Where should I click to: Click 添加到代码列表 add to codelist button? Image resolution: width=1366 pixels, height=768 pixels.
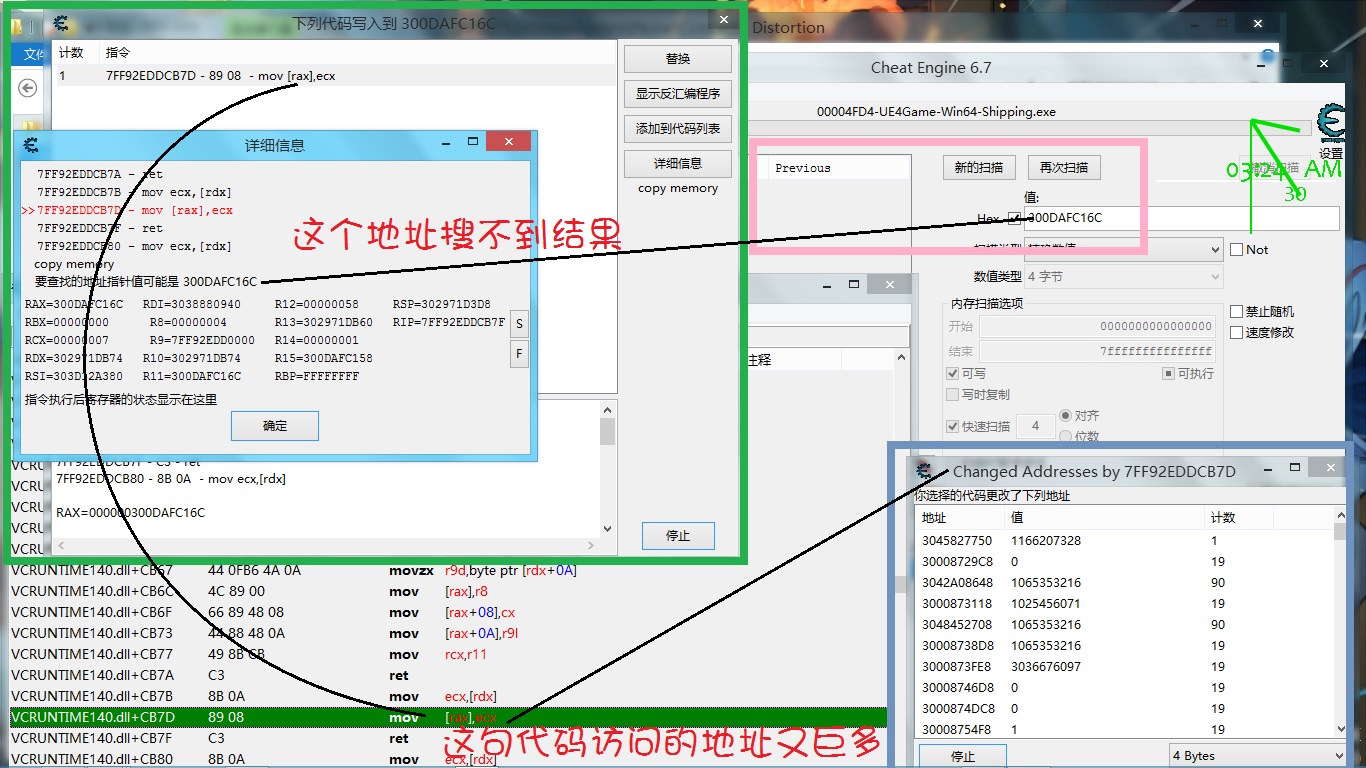click(x=678, y=128)
